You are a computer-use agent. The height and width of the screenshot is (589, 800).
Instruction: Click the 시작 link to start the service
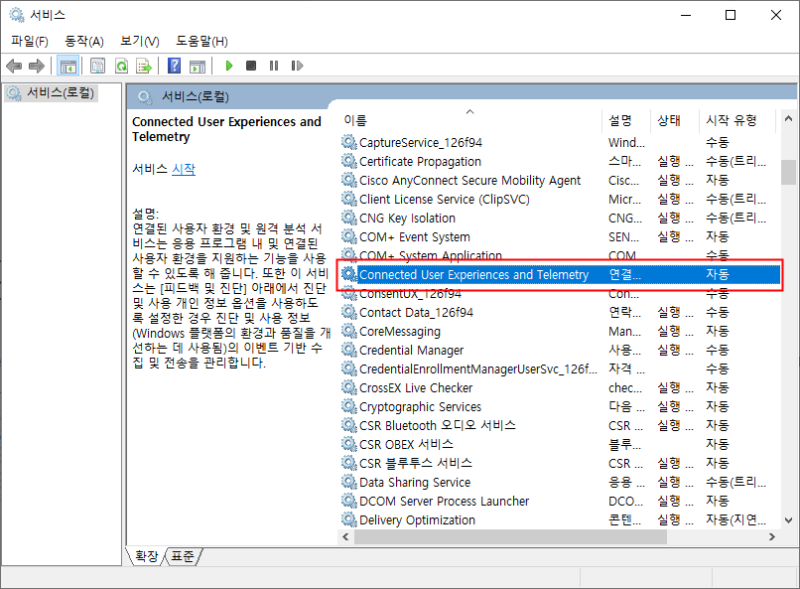click(x=184, y=169)
